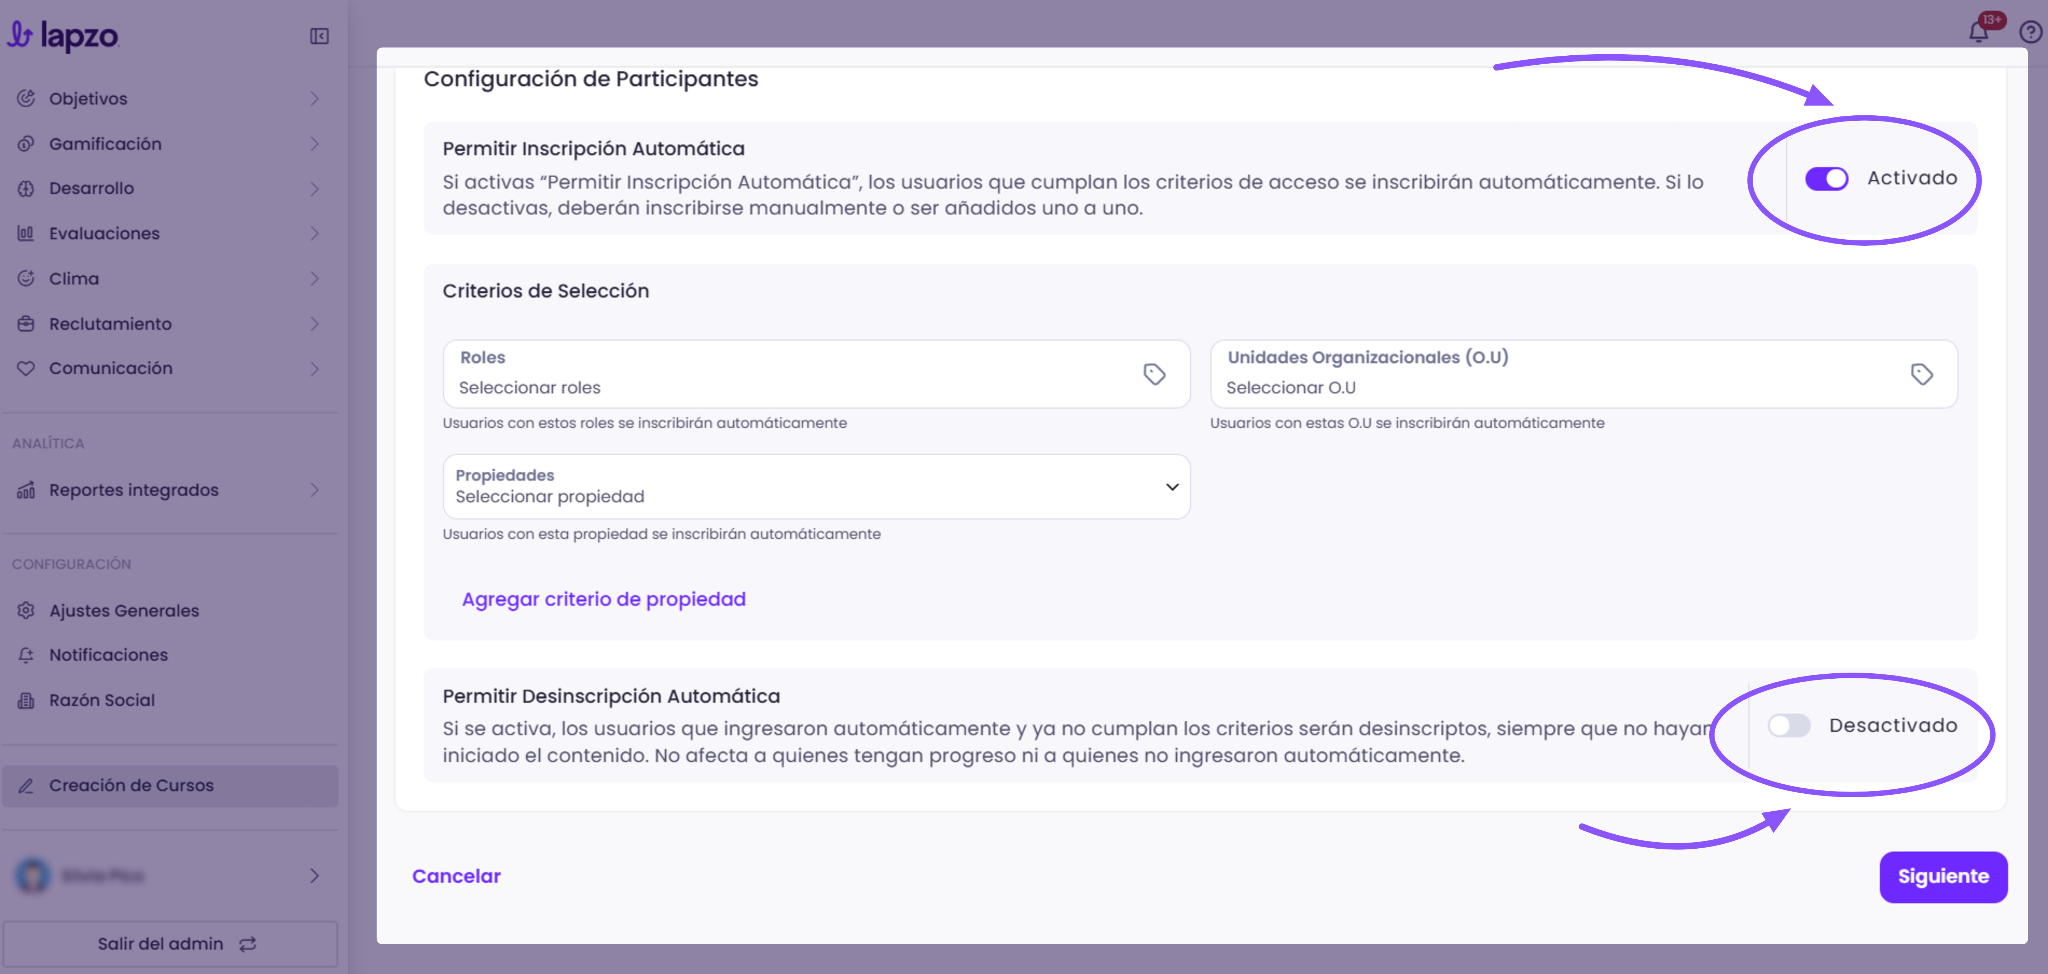Click the Desactivado label
2048x974 pixels.
coord(1893,725)
